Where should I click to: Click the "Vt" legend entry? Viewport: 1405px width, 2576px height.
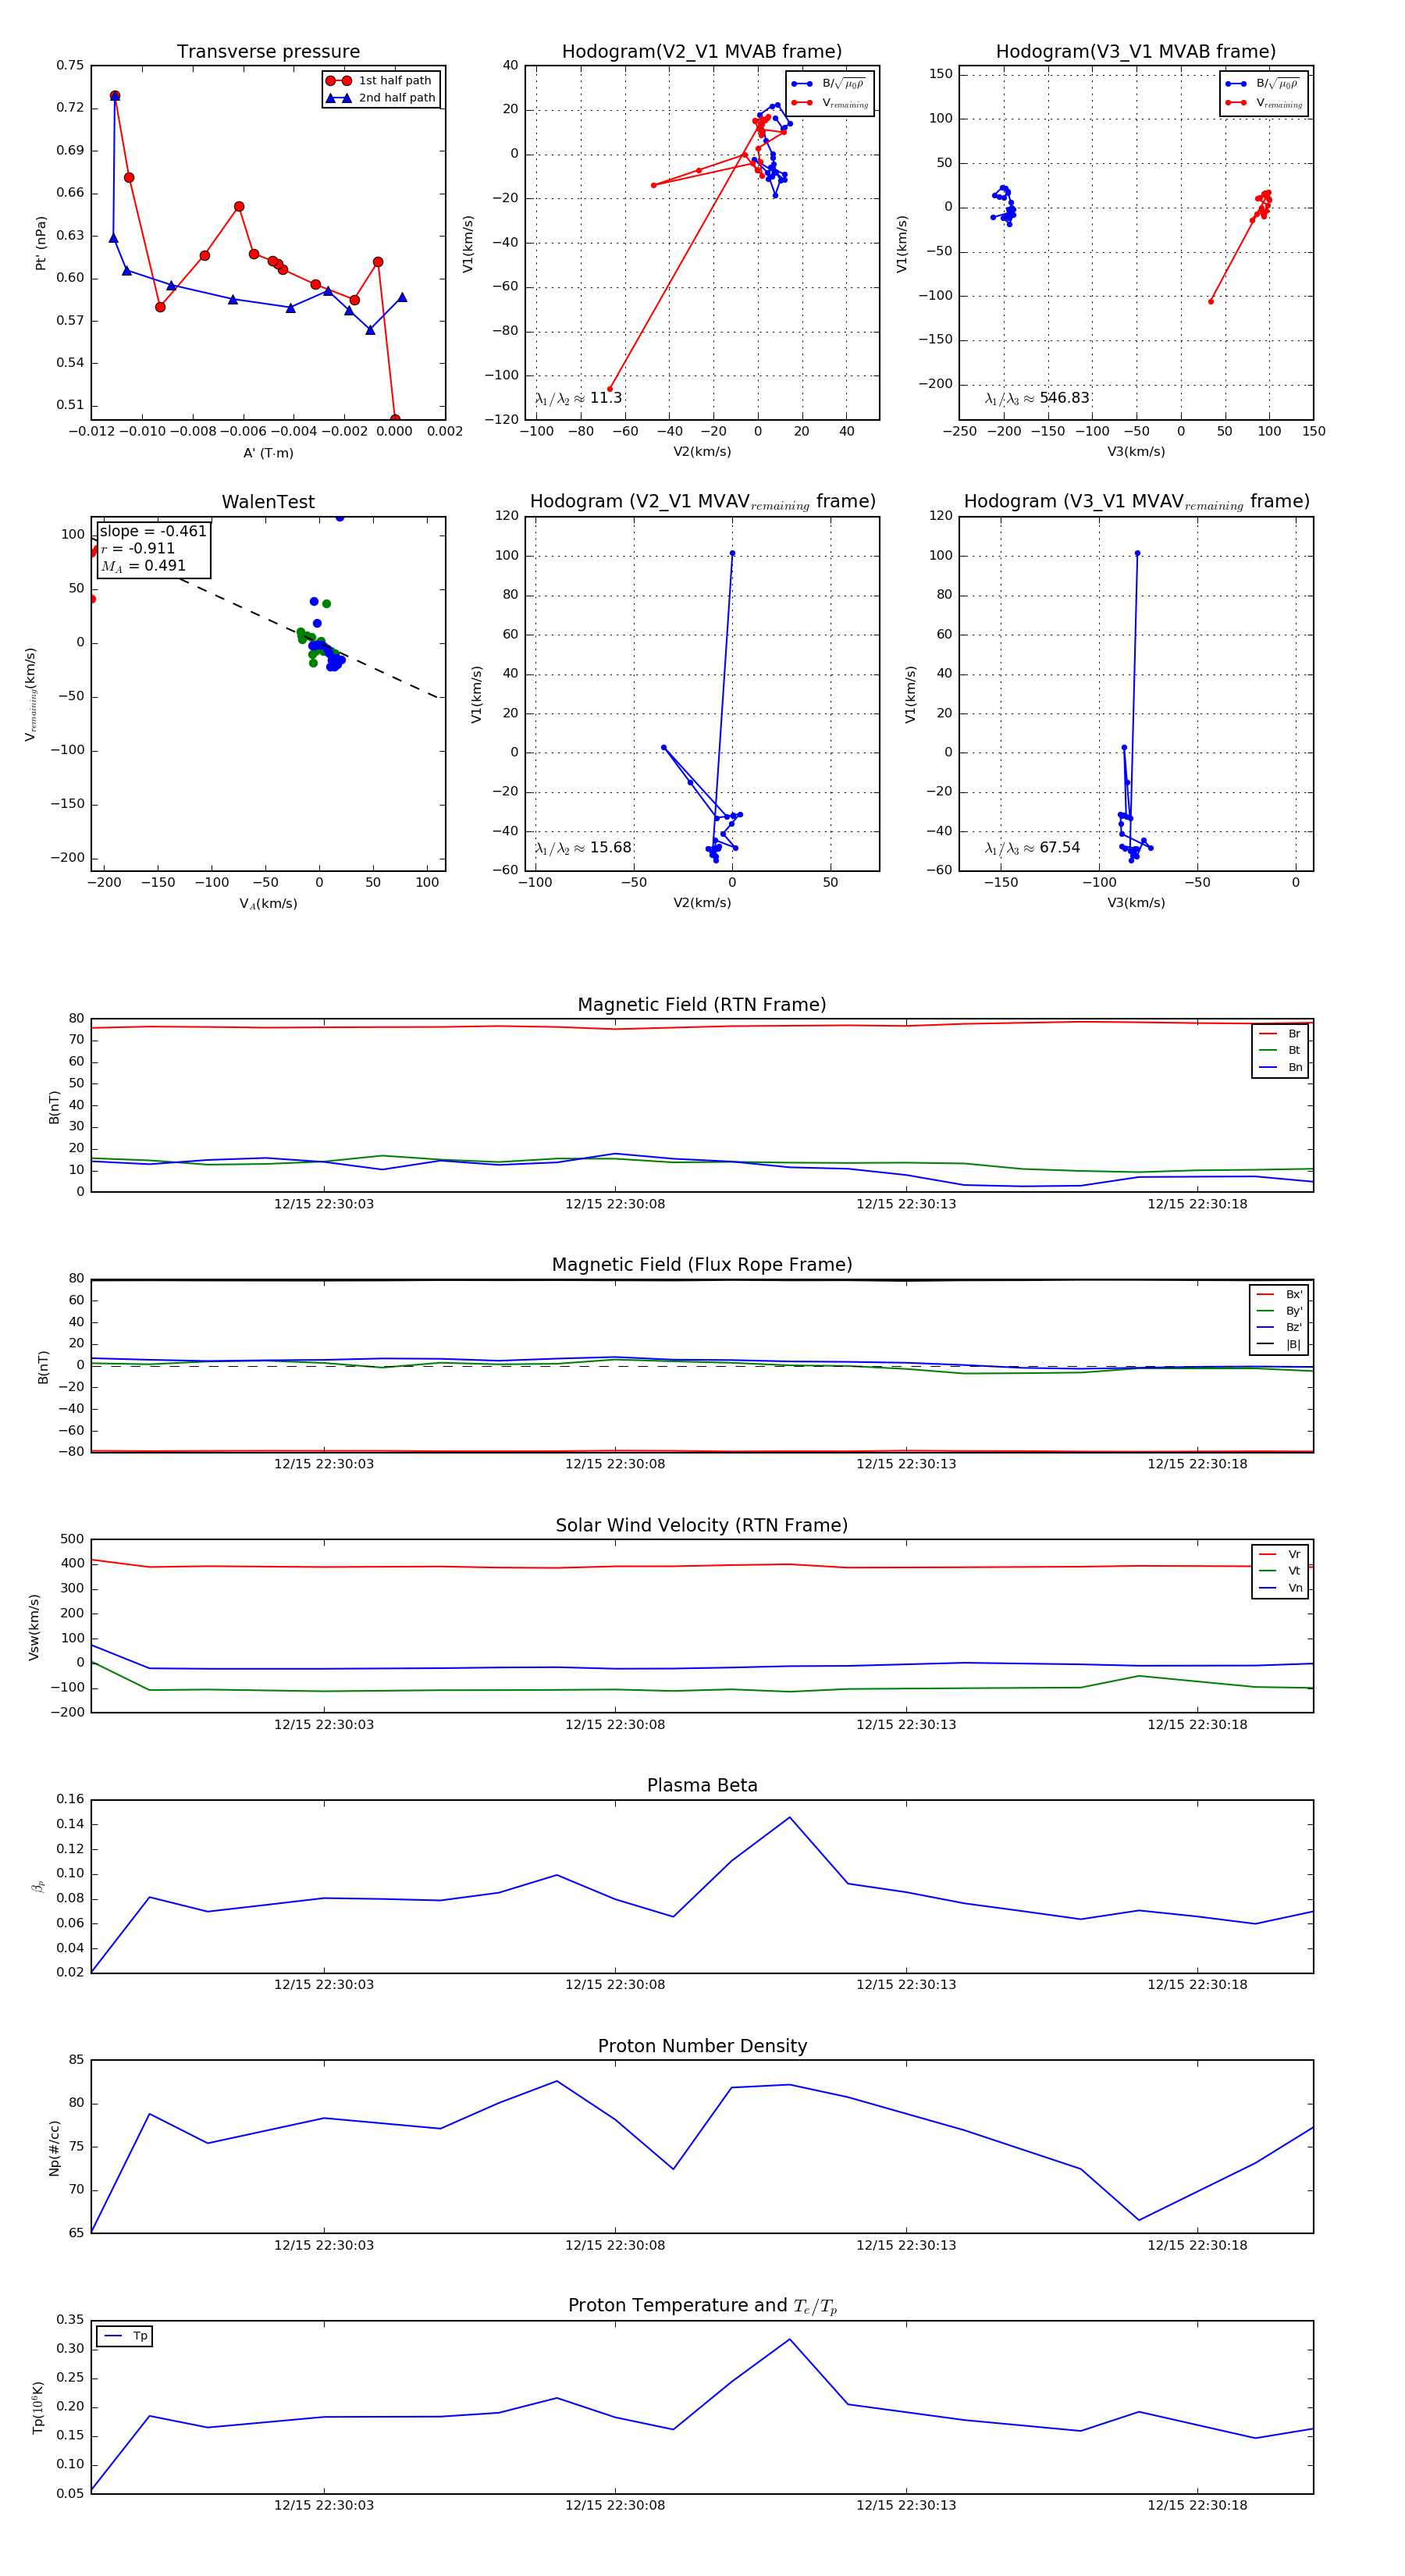(x=1281, y=1571)
